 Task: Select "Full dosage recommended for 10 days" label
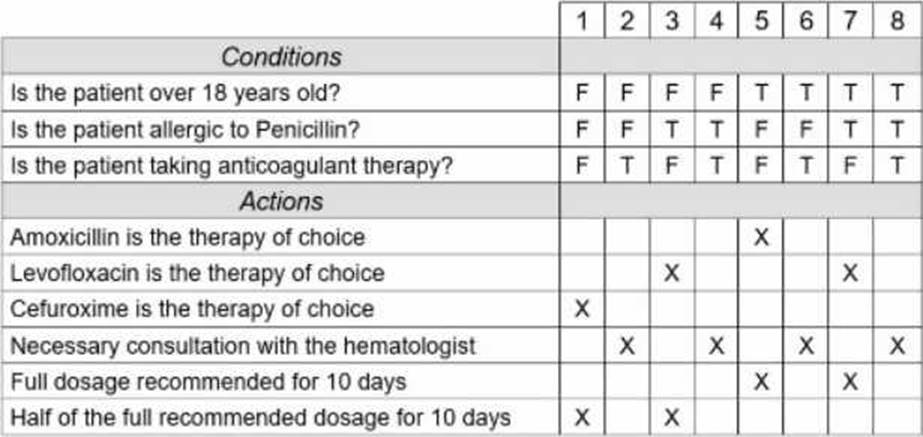tap(208, 381)
